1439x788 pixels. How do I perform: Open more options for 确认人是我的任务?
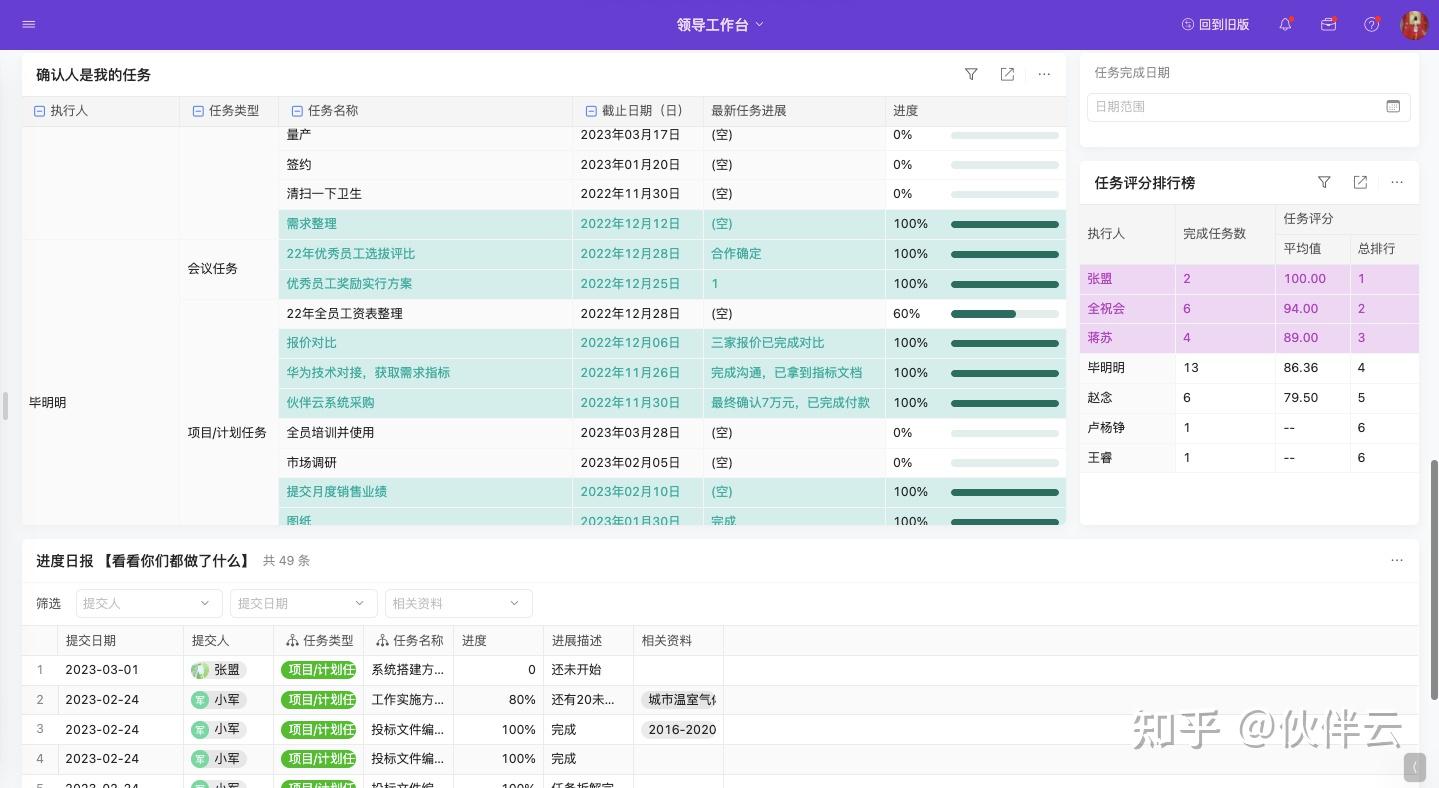coord(1044,74)
